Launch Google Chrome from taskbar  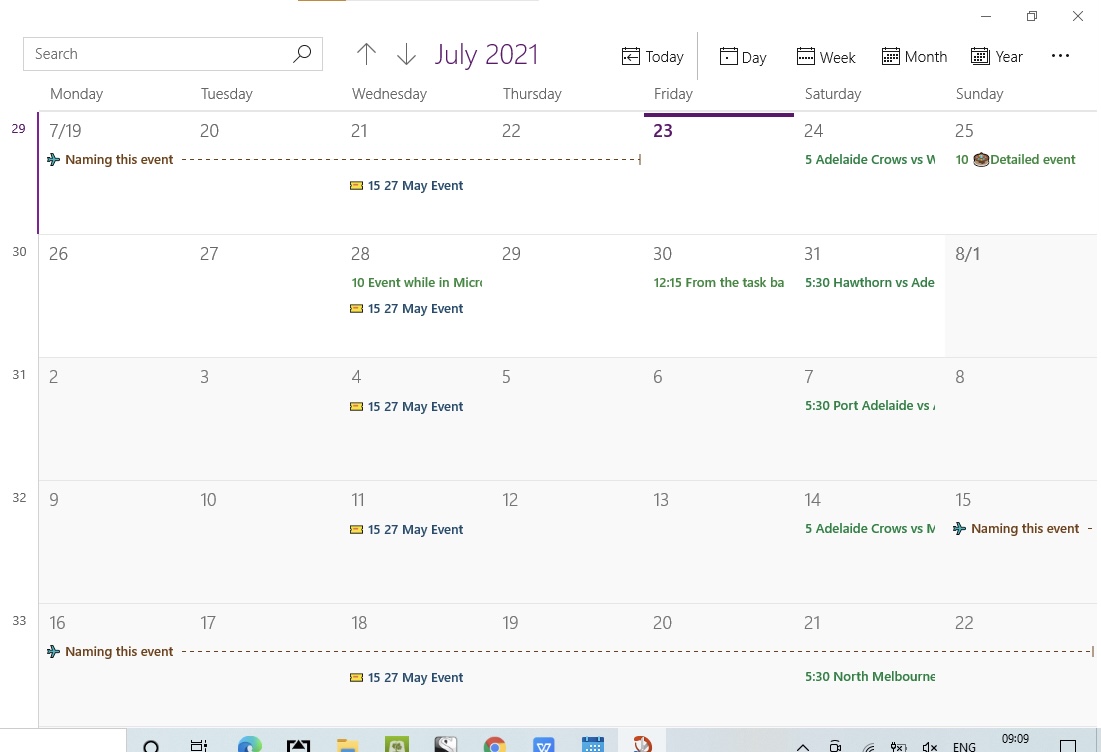coord(494,744)
